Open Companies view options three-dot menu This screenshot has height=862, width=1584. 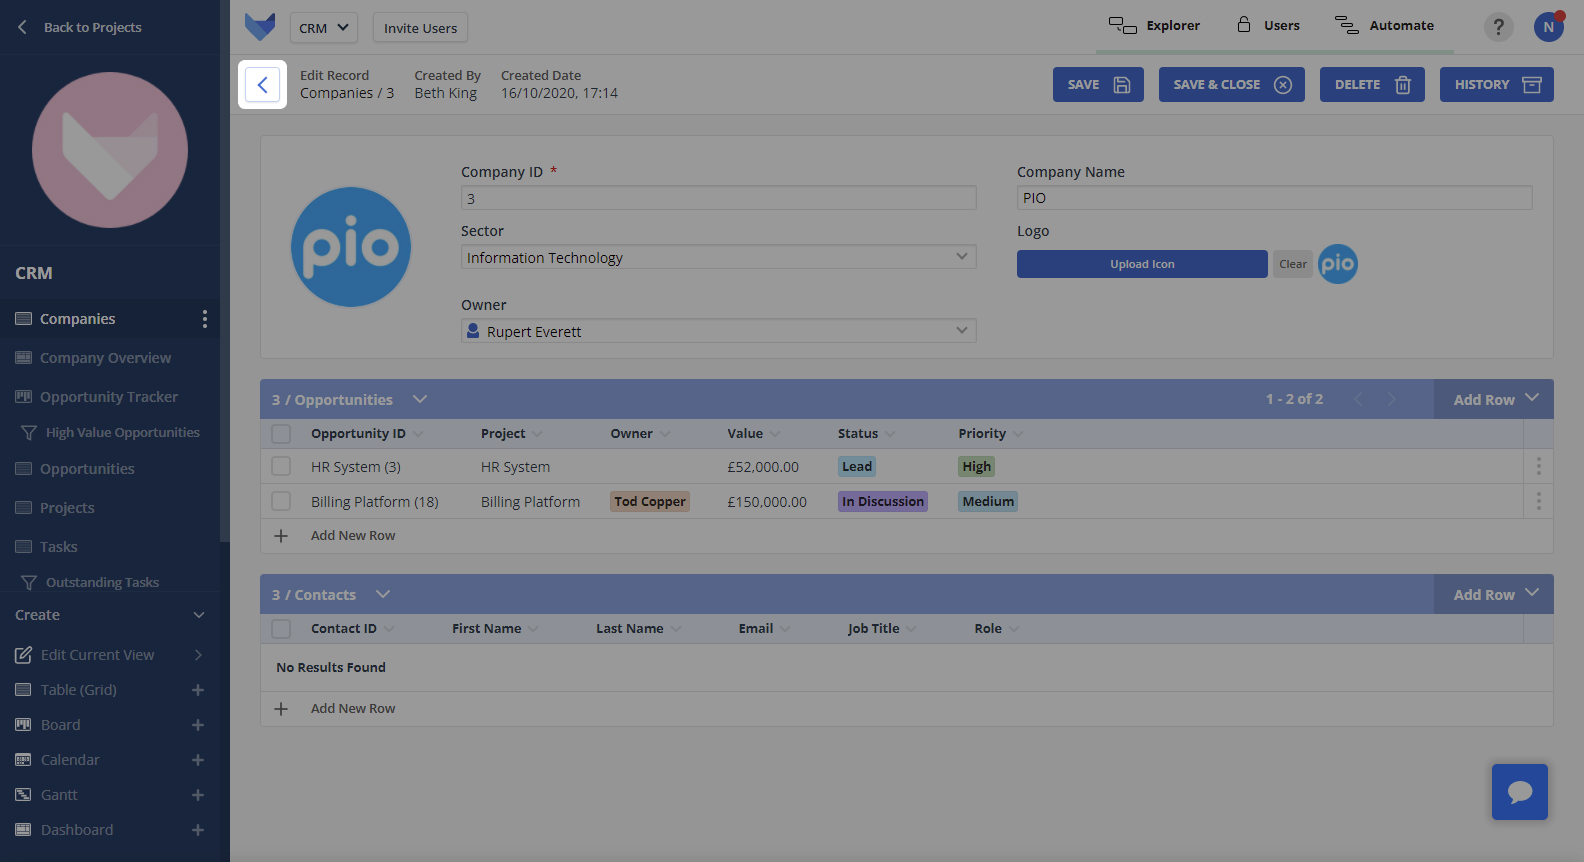click(205, 319)
